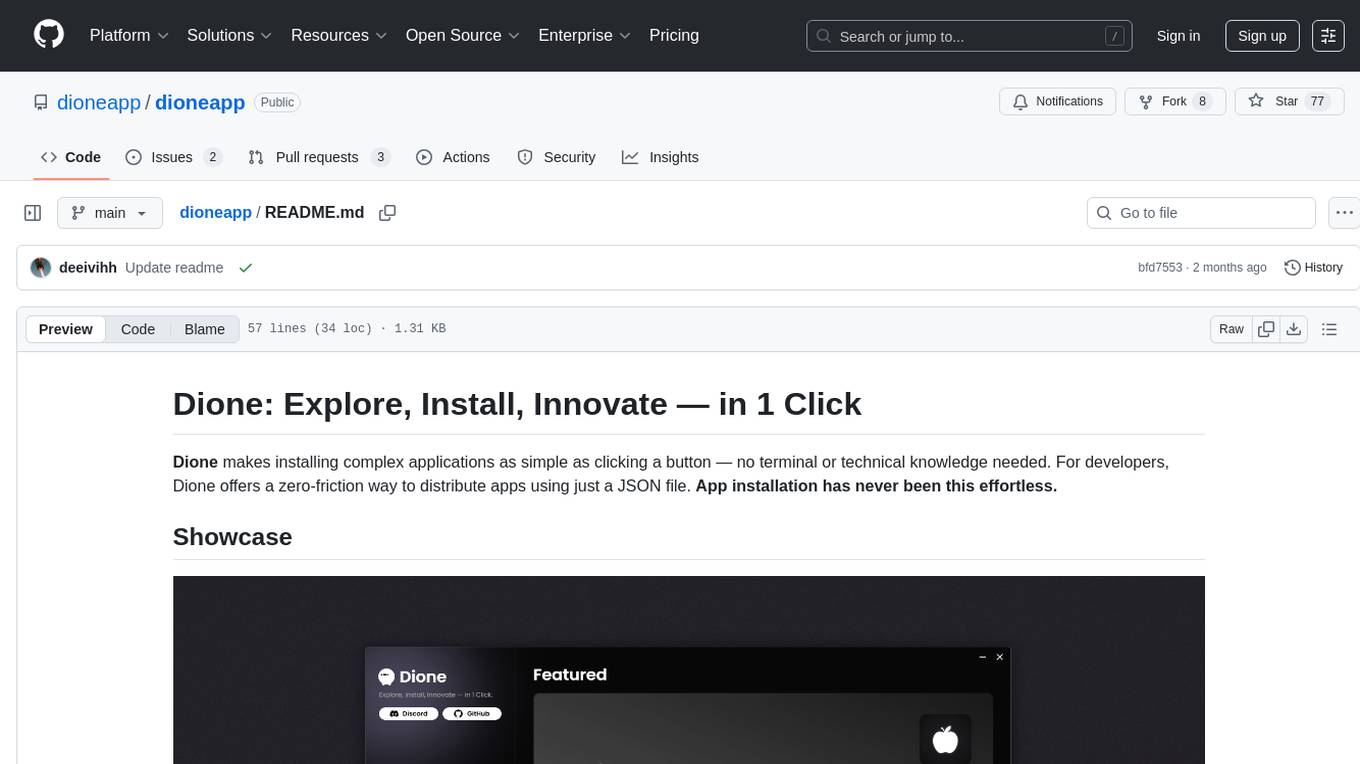Click the README.md filename in the breadcrumb
Screen dimensions: 1360x764
(x=315, y=213)
